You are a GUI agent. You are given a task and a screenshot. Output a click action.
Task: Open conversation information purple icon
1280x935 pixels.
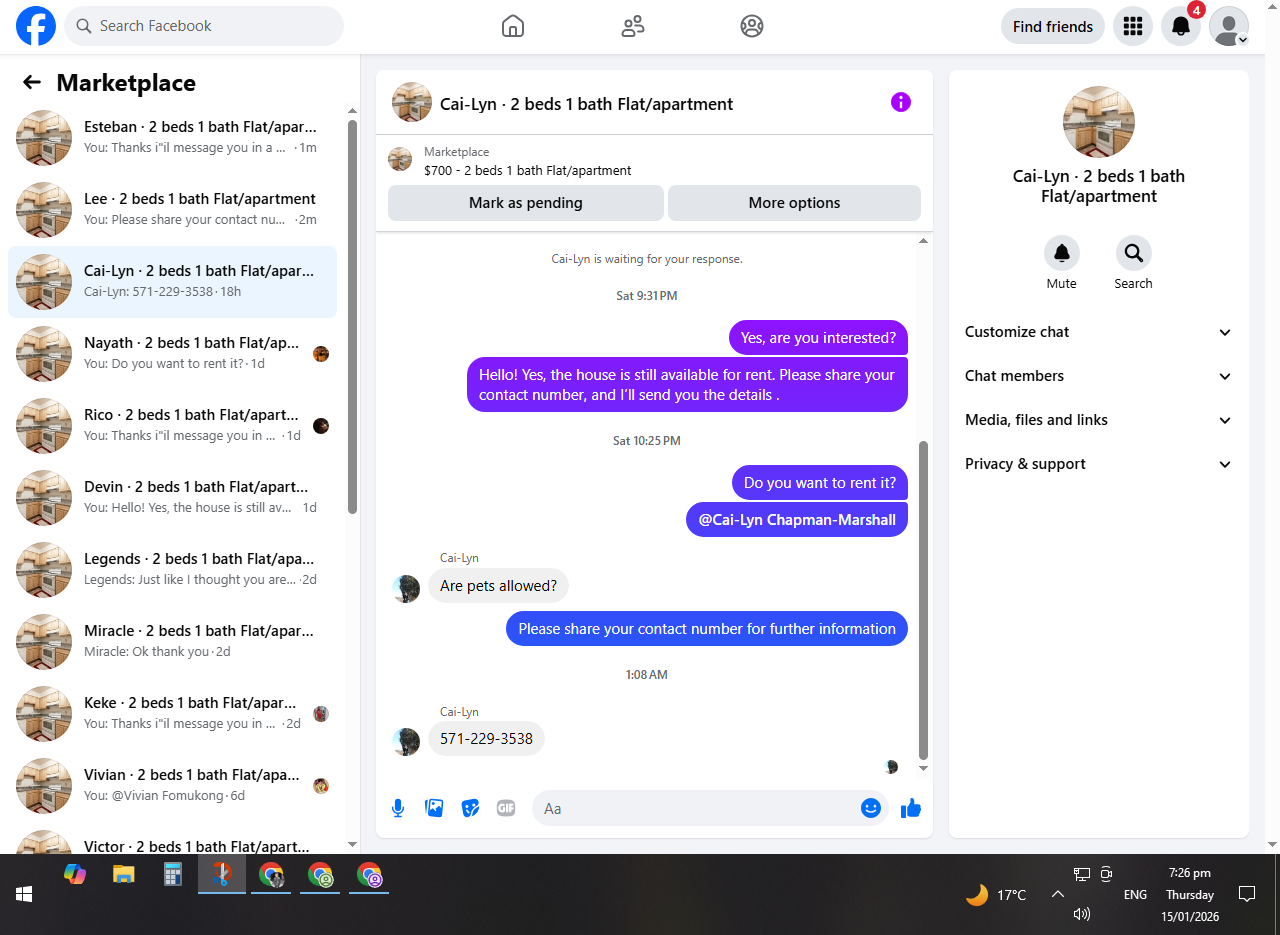(901, 102)
